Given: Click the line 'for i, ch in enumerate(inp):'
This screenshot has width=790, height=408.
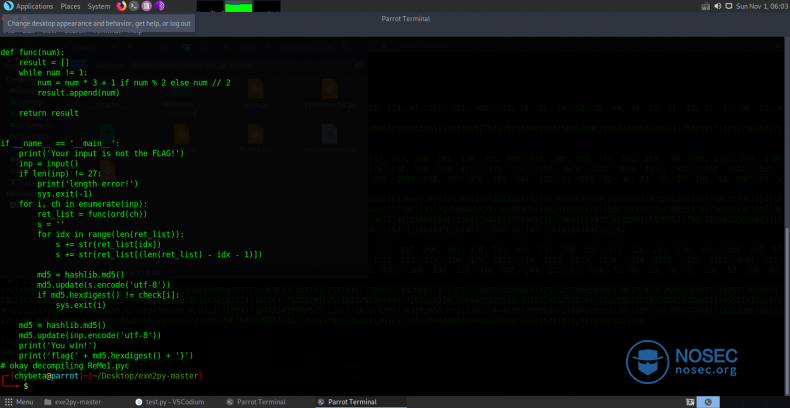Looking at the screenshot, I should (83, 204).
